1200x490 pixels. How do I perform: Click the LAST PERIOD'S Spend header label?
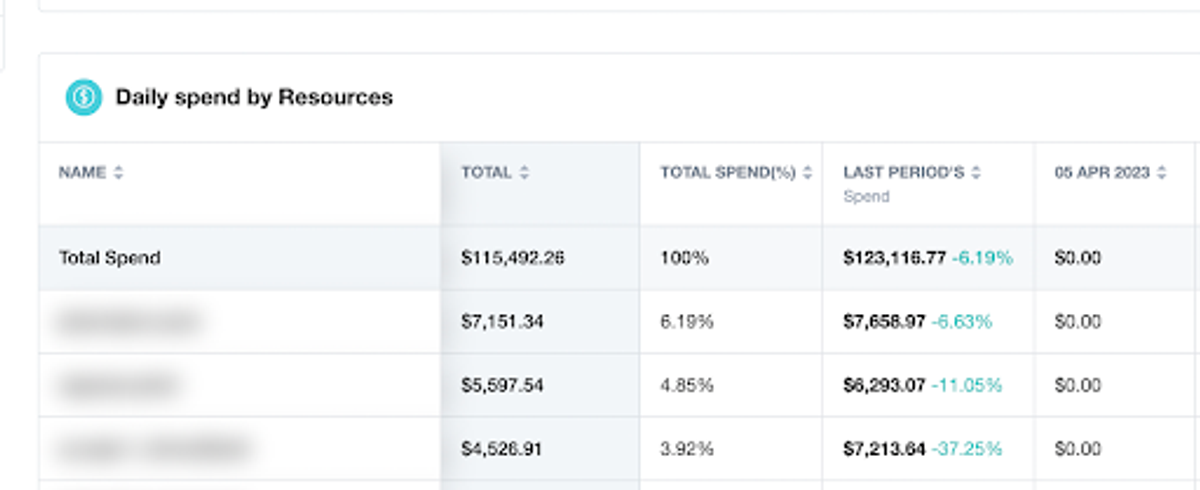tap(903, 183)
